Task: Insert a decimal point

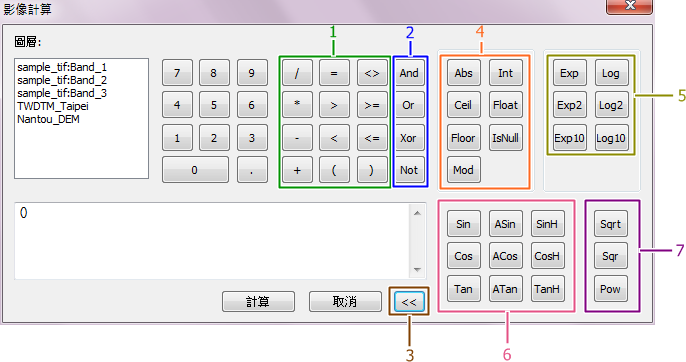Action: [x=252, y=170]
